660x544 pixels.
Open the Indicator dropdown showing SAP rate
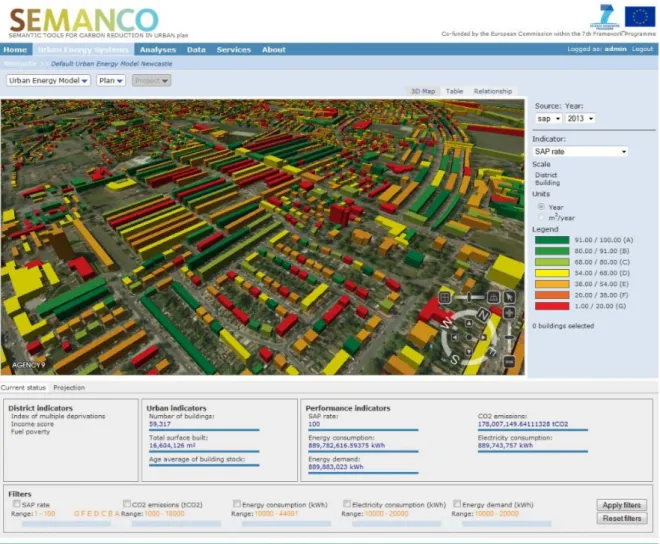tap(580, 151)
